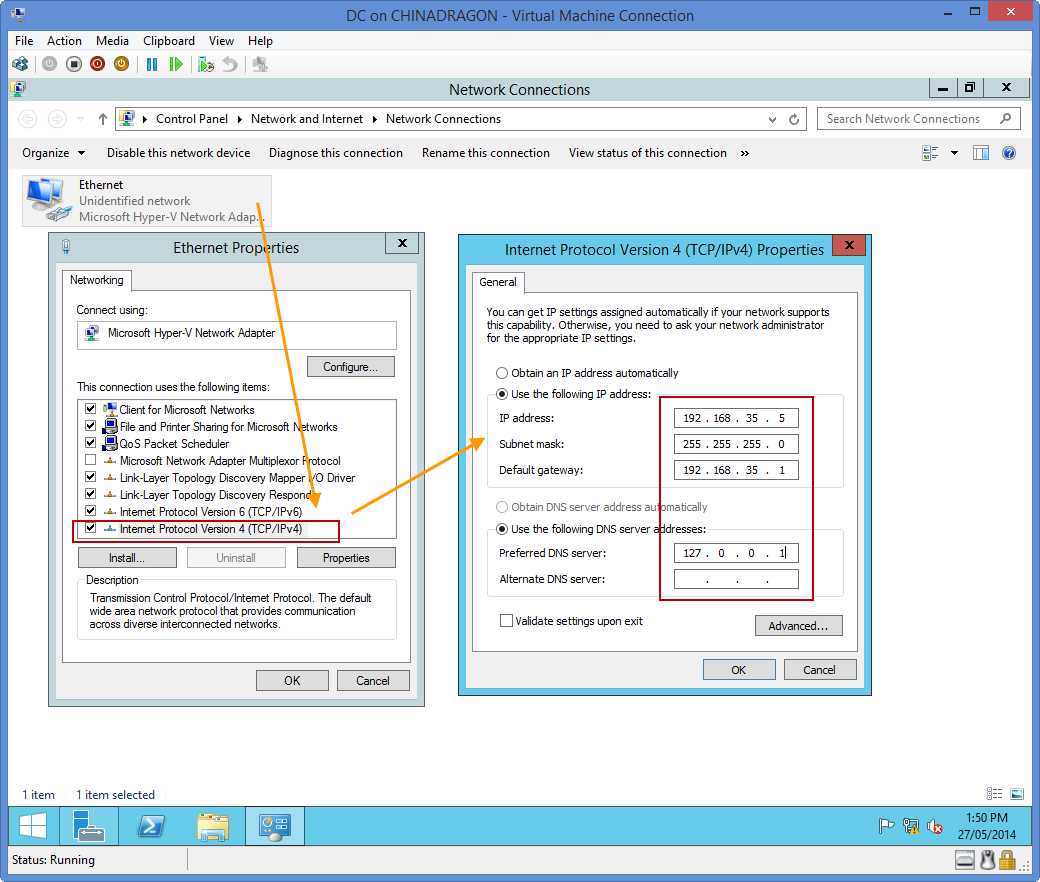Screen dimensions: 1040x882
Task: Check Validate settings upon exit
Action: (506, 621)
